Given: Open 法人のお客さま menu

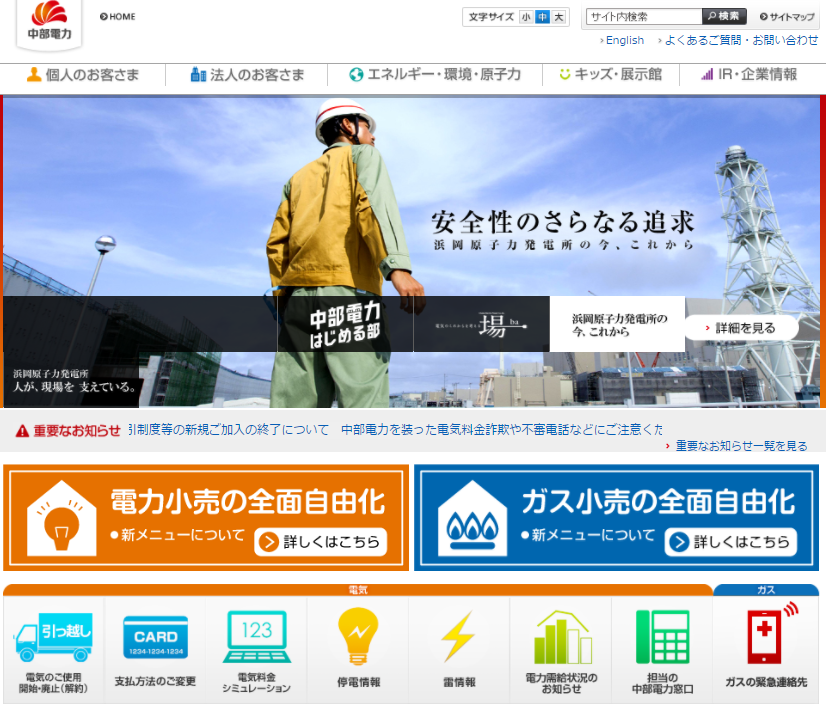Looking at the screenshot, I should coord(247,75).
